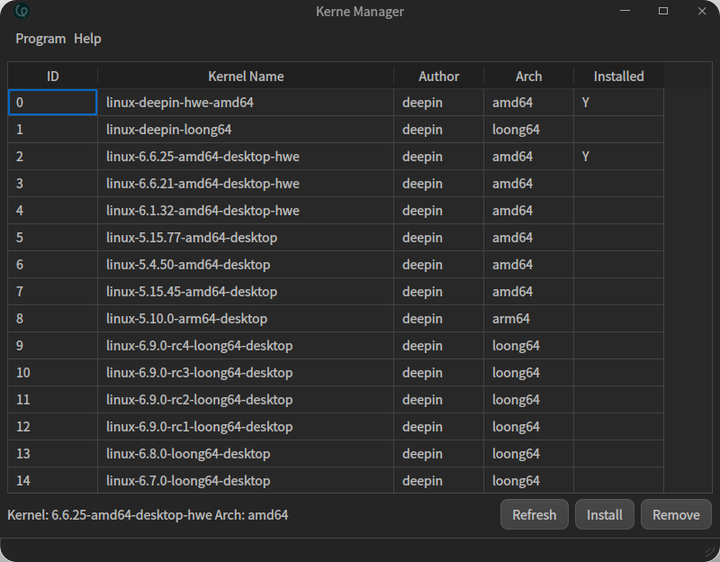Choose the linux-6.1.32-amd64-desktop-hwe row
Screen dimensions: 720x562
coord(203,211)
